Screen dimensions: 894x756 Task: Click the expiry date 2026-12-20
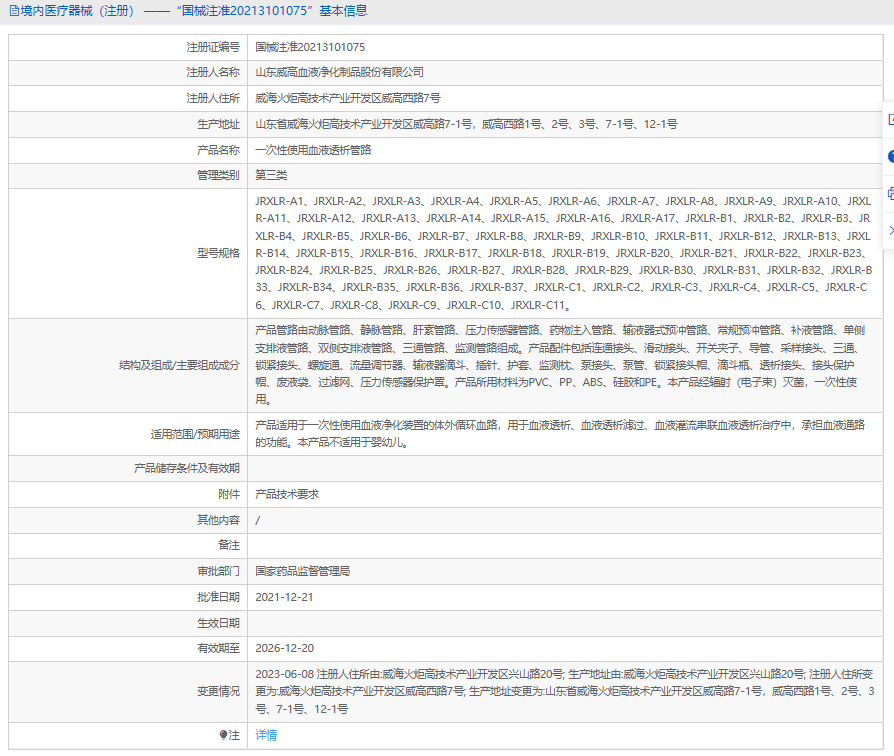click(285, 648)
